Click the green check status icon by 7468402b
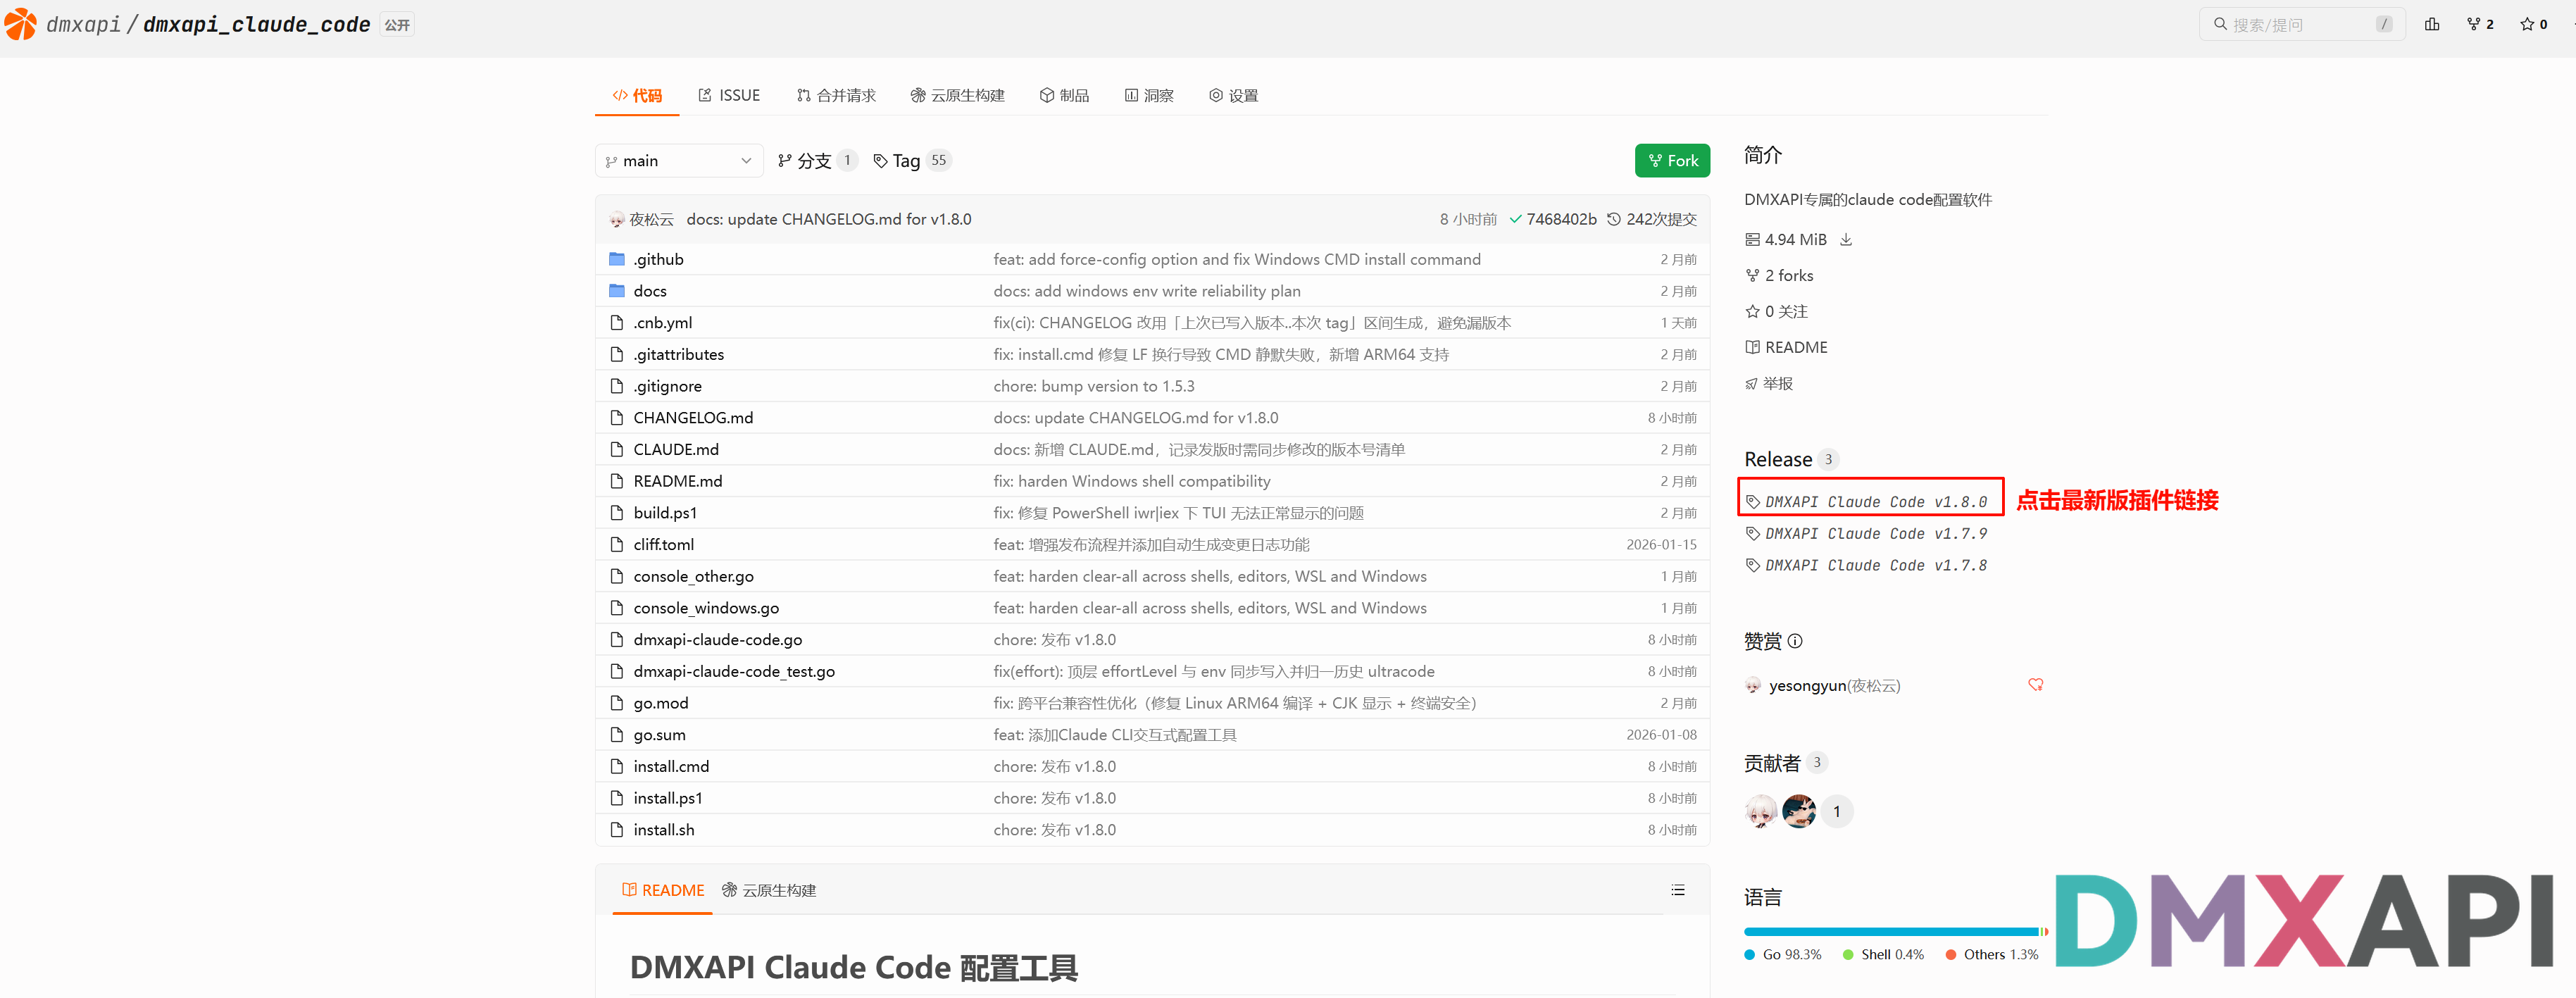Image resolution: width=2576 pixels, height=998 pixels. click(1515, 219)
